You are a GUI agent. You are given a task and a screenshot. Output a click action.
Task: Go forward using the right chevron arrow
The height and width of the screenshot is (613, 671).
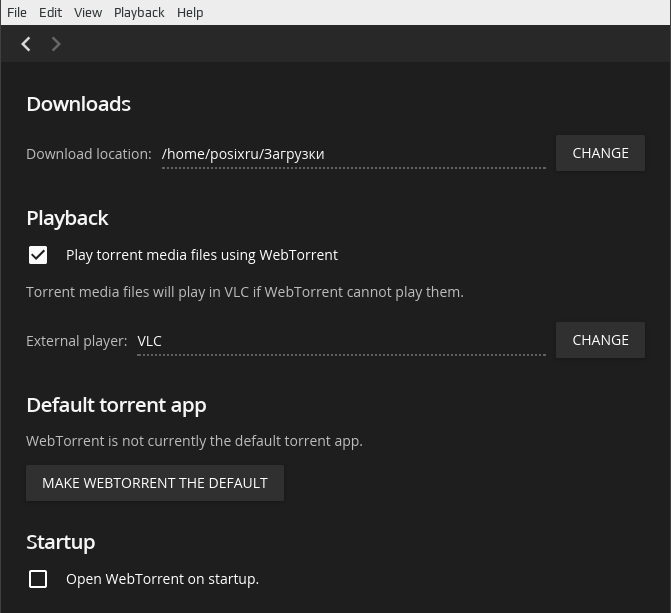pyautogui.click(x=56, y=44)
